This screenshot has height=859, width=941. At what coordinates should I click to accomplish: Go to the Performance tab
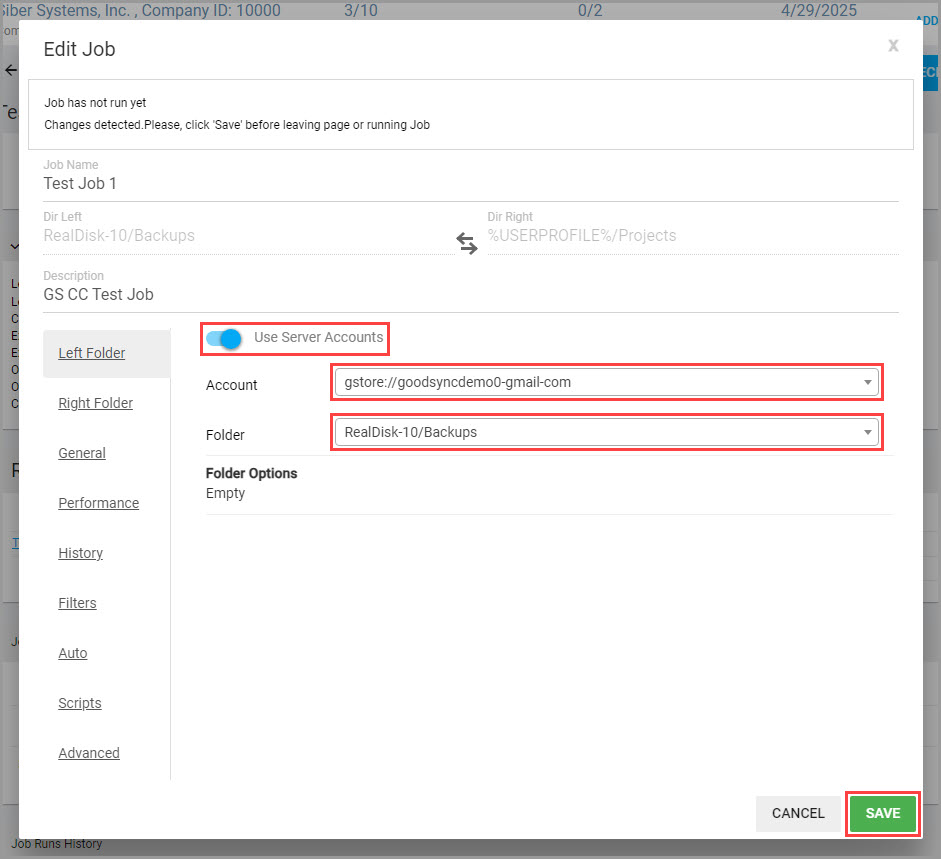[98, 503]
